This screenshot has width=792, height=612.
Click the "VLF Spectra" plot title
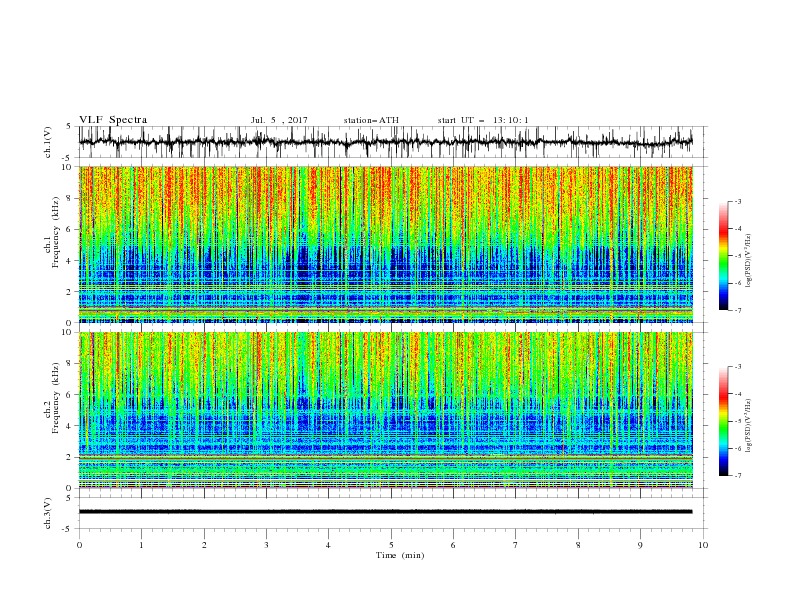click(x=113, y=120)
